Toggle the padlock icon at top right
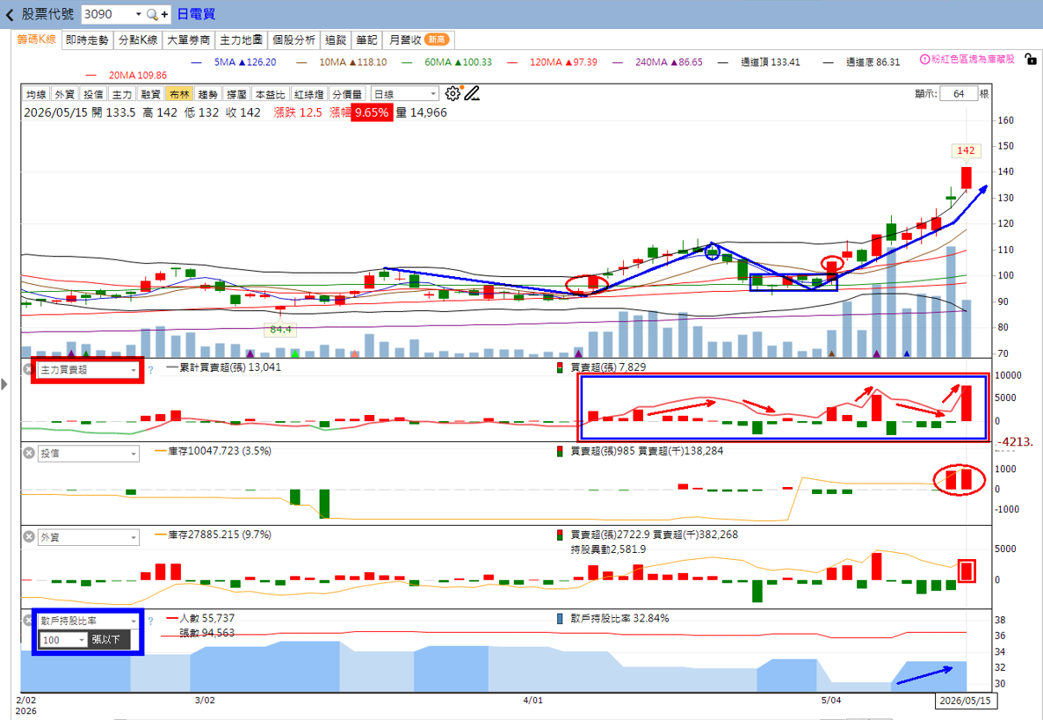This screenshot has height=720, width=1043. [x=1030, y=59]
